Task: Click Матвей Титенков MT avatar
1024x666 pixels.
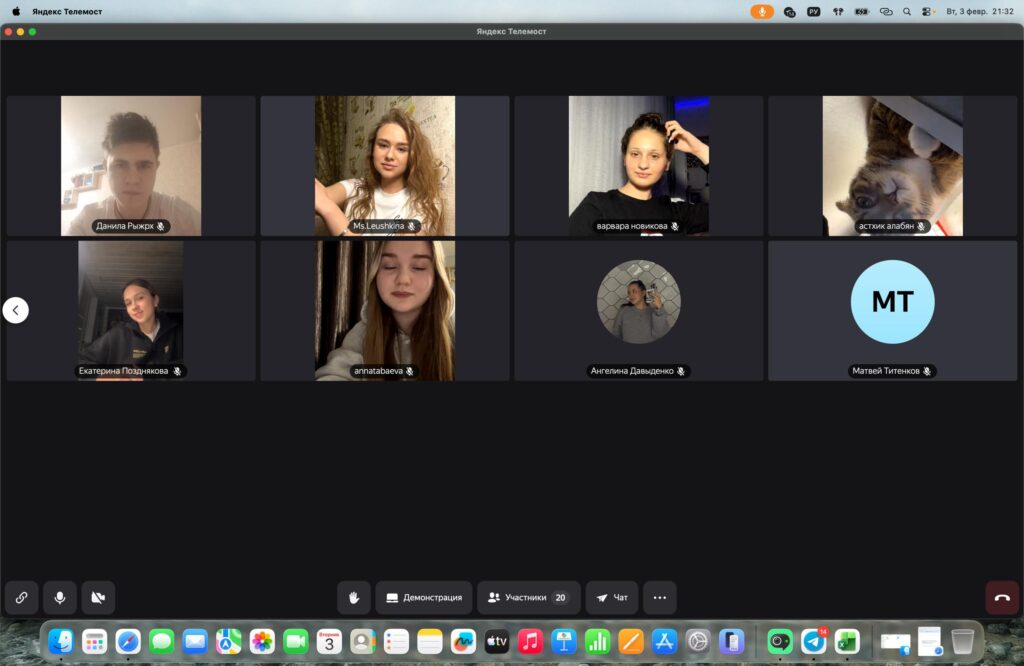Action: 892,301
